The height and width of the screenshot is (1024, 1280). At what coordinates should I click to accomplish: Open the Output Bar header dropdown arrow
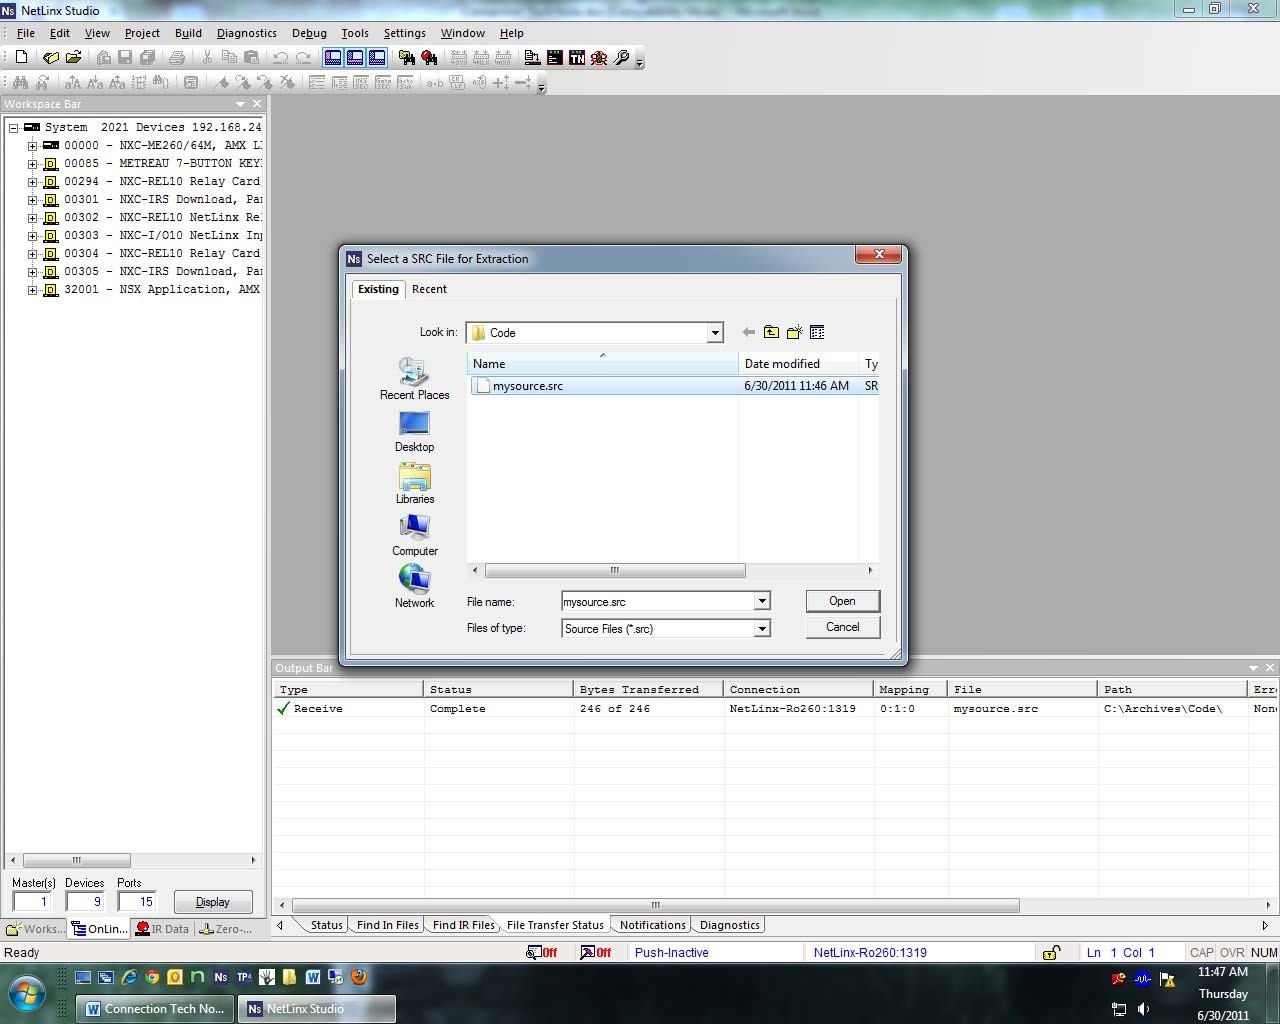coord(1253,668)
